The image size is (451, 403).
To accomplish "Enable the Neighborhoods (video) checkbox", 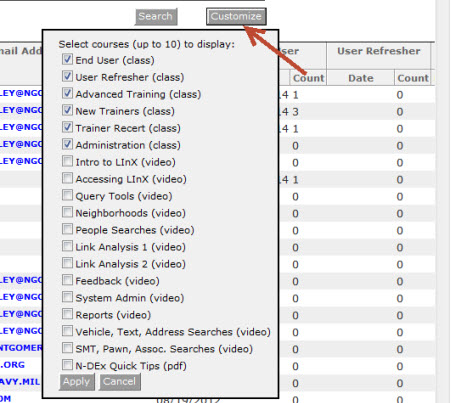I will tap(67, 213).
